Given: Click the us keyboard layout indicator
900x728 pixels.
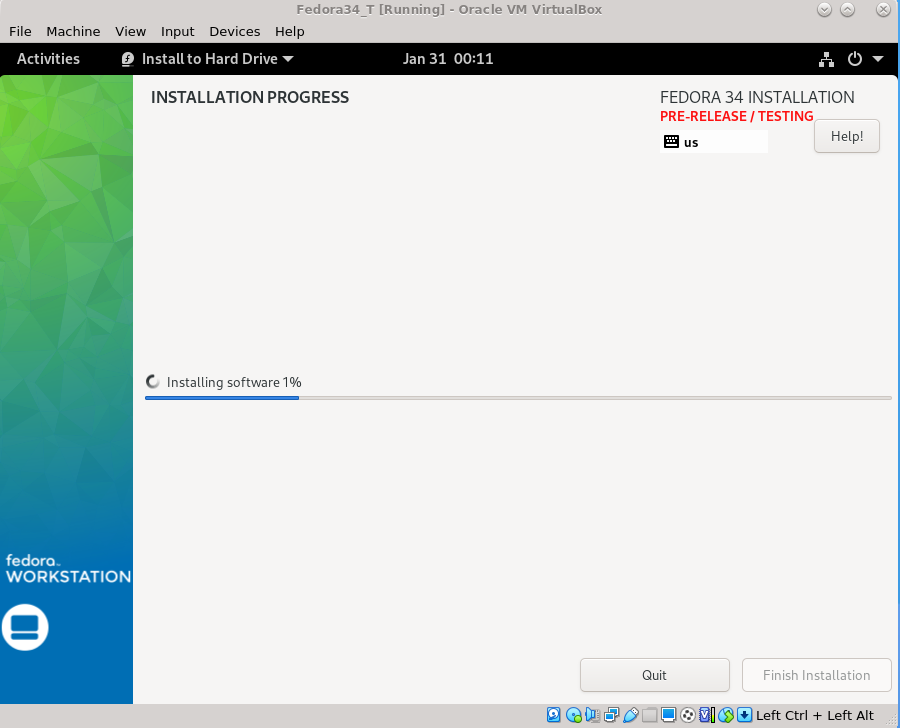Looking at the screenshot, I should tap(713, 142).
